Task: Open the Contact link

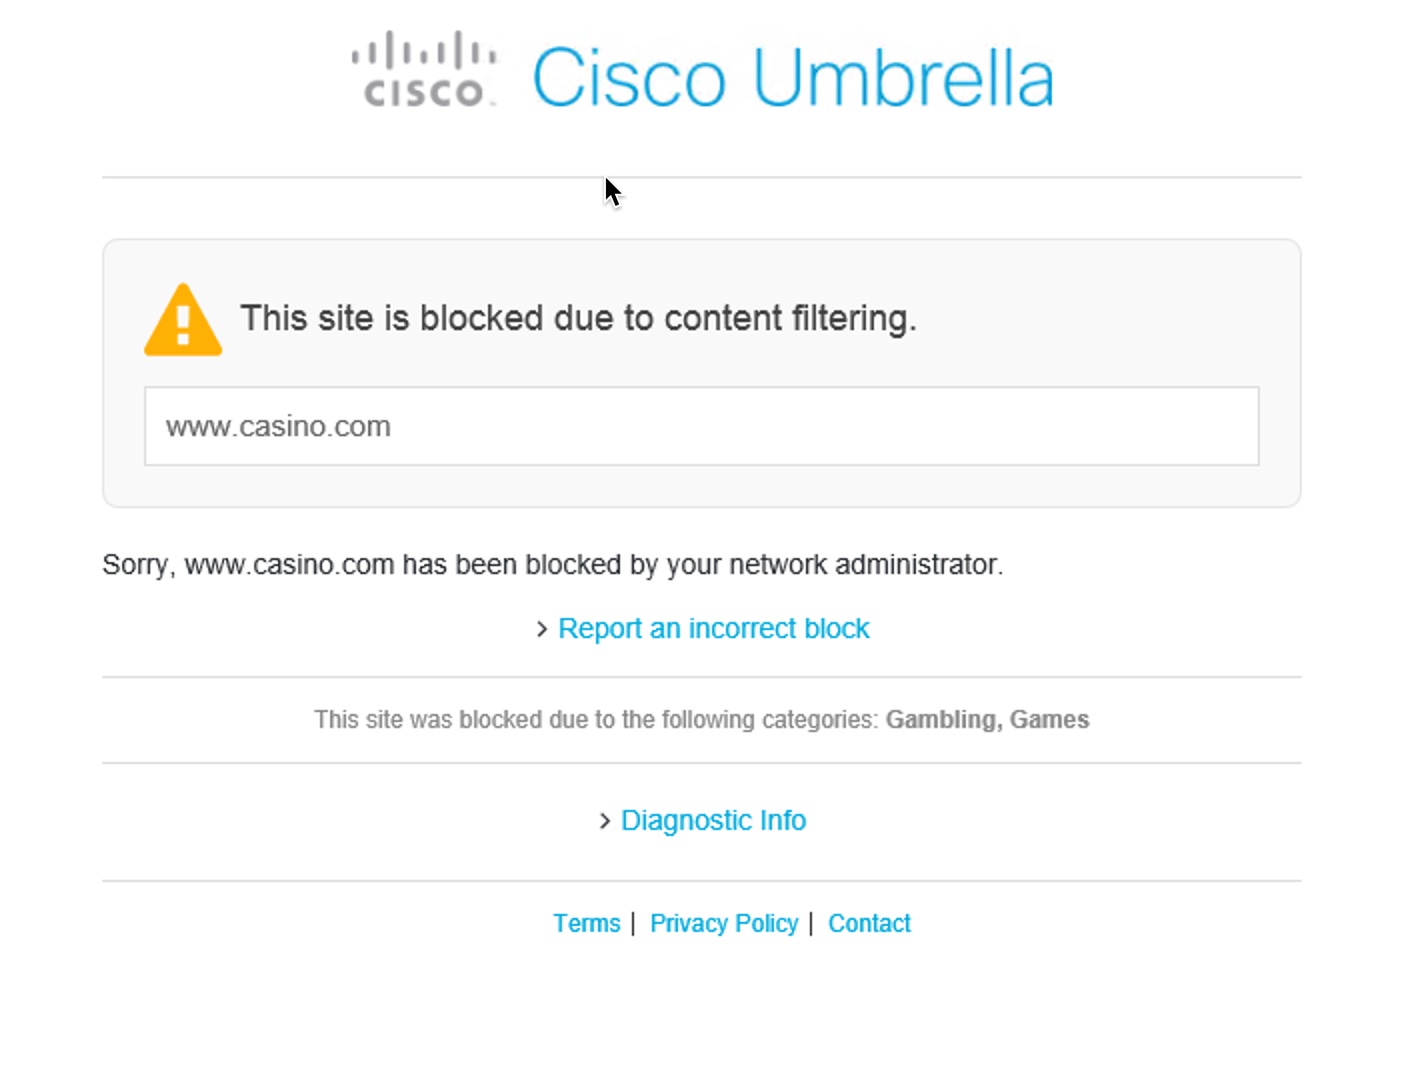Action: click(869, 924)
